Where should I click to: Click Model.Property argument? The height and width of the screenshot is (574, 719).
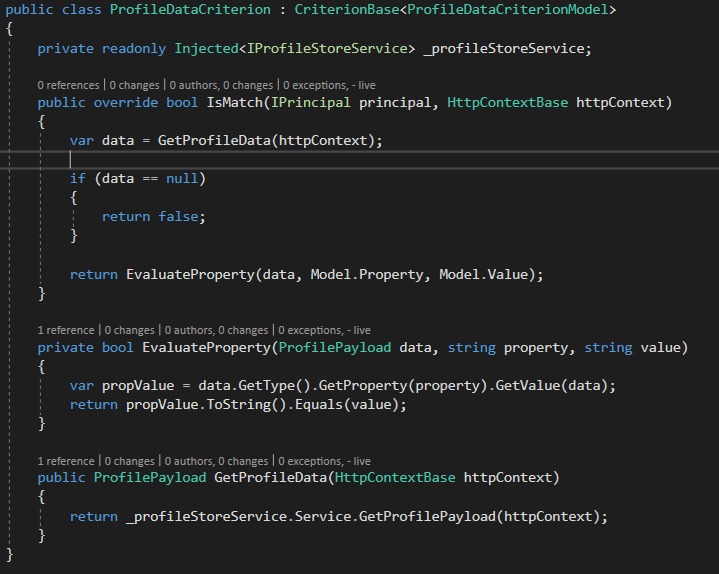click(367, 275)
